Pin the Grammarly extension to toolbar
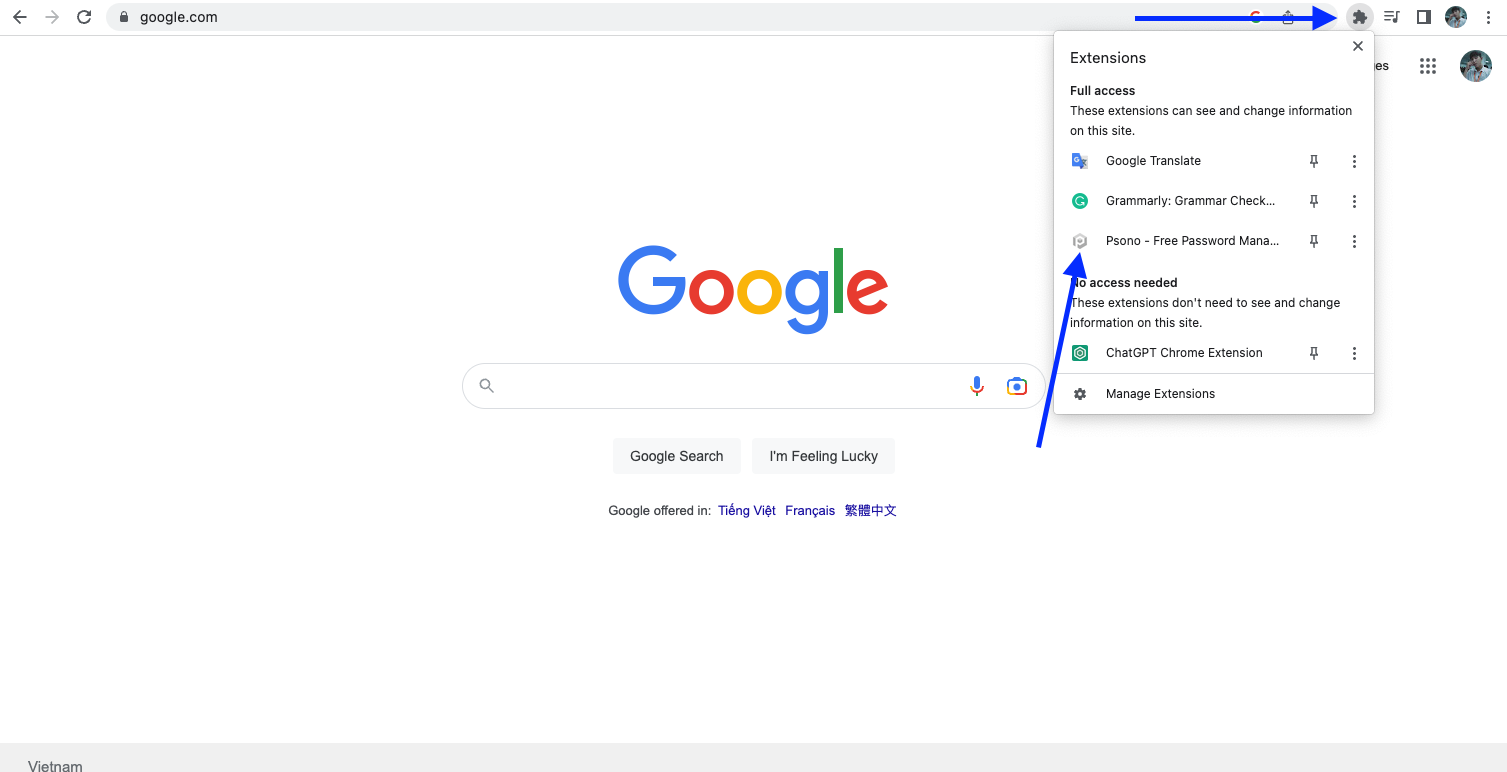The height and width of the screenshot is (772, 1507). click(x=1314, y=201)
